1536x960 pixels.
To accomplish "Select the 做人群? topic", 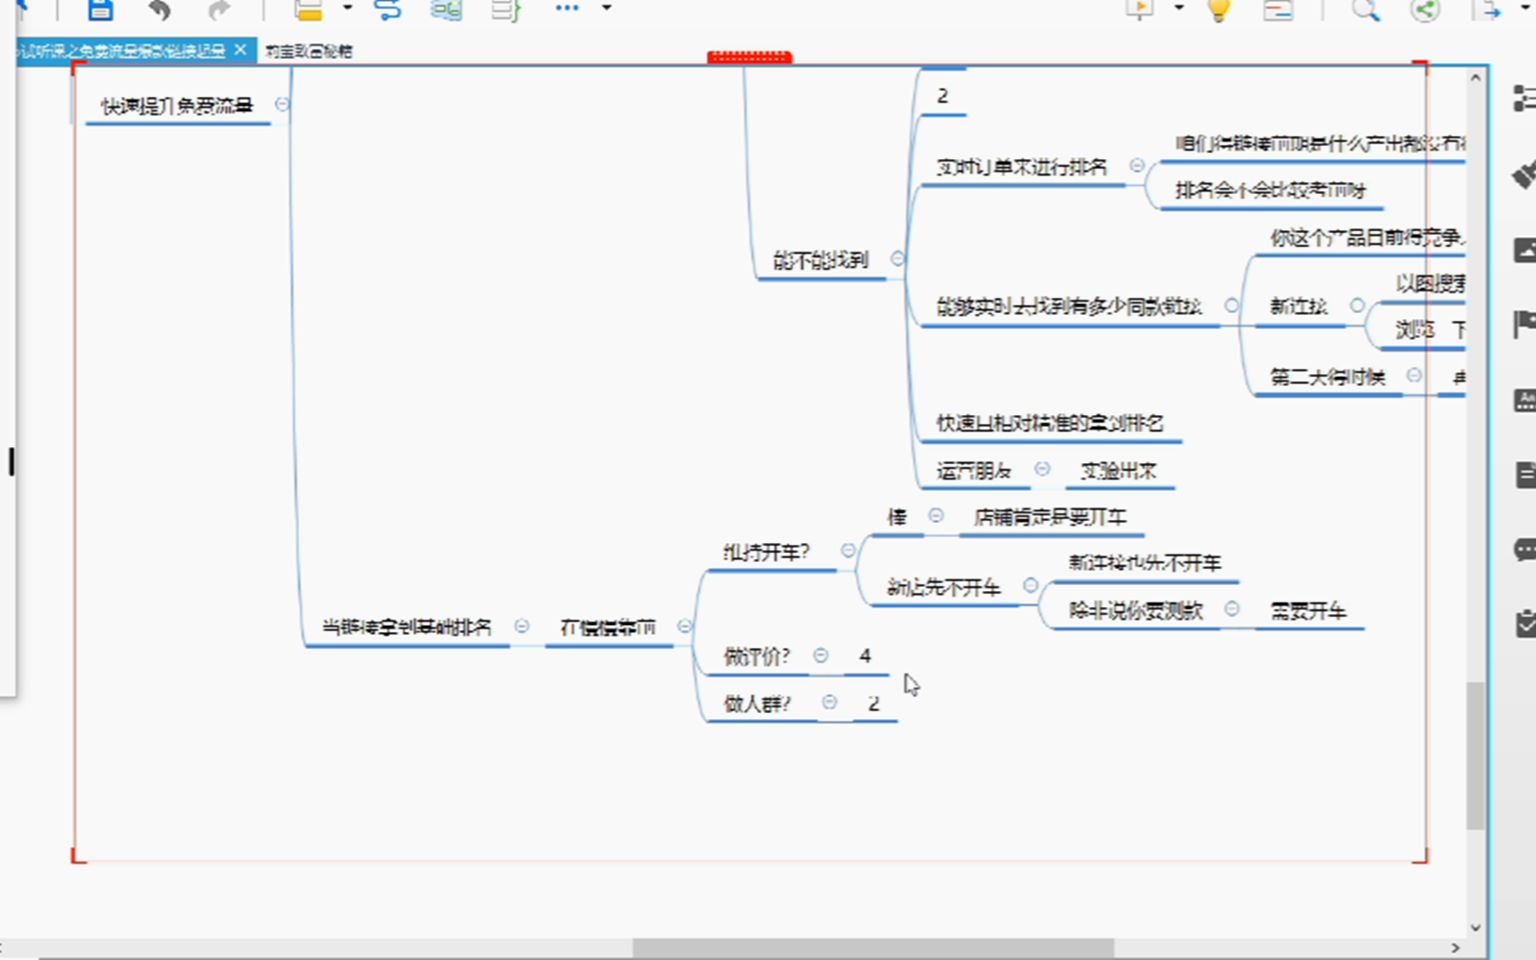I will tap(757, 704).
